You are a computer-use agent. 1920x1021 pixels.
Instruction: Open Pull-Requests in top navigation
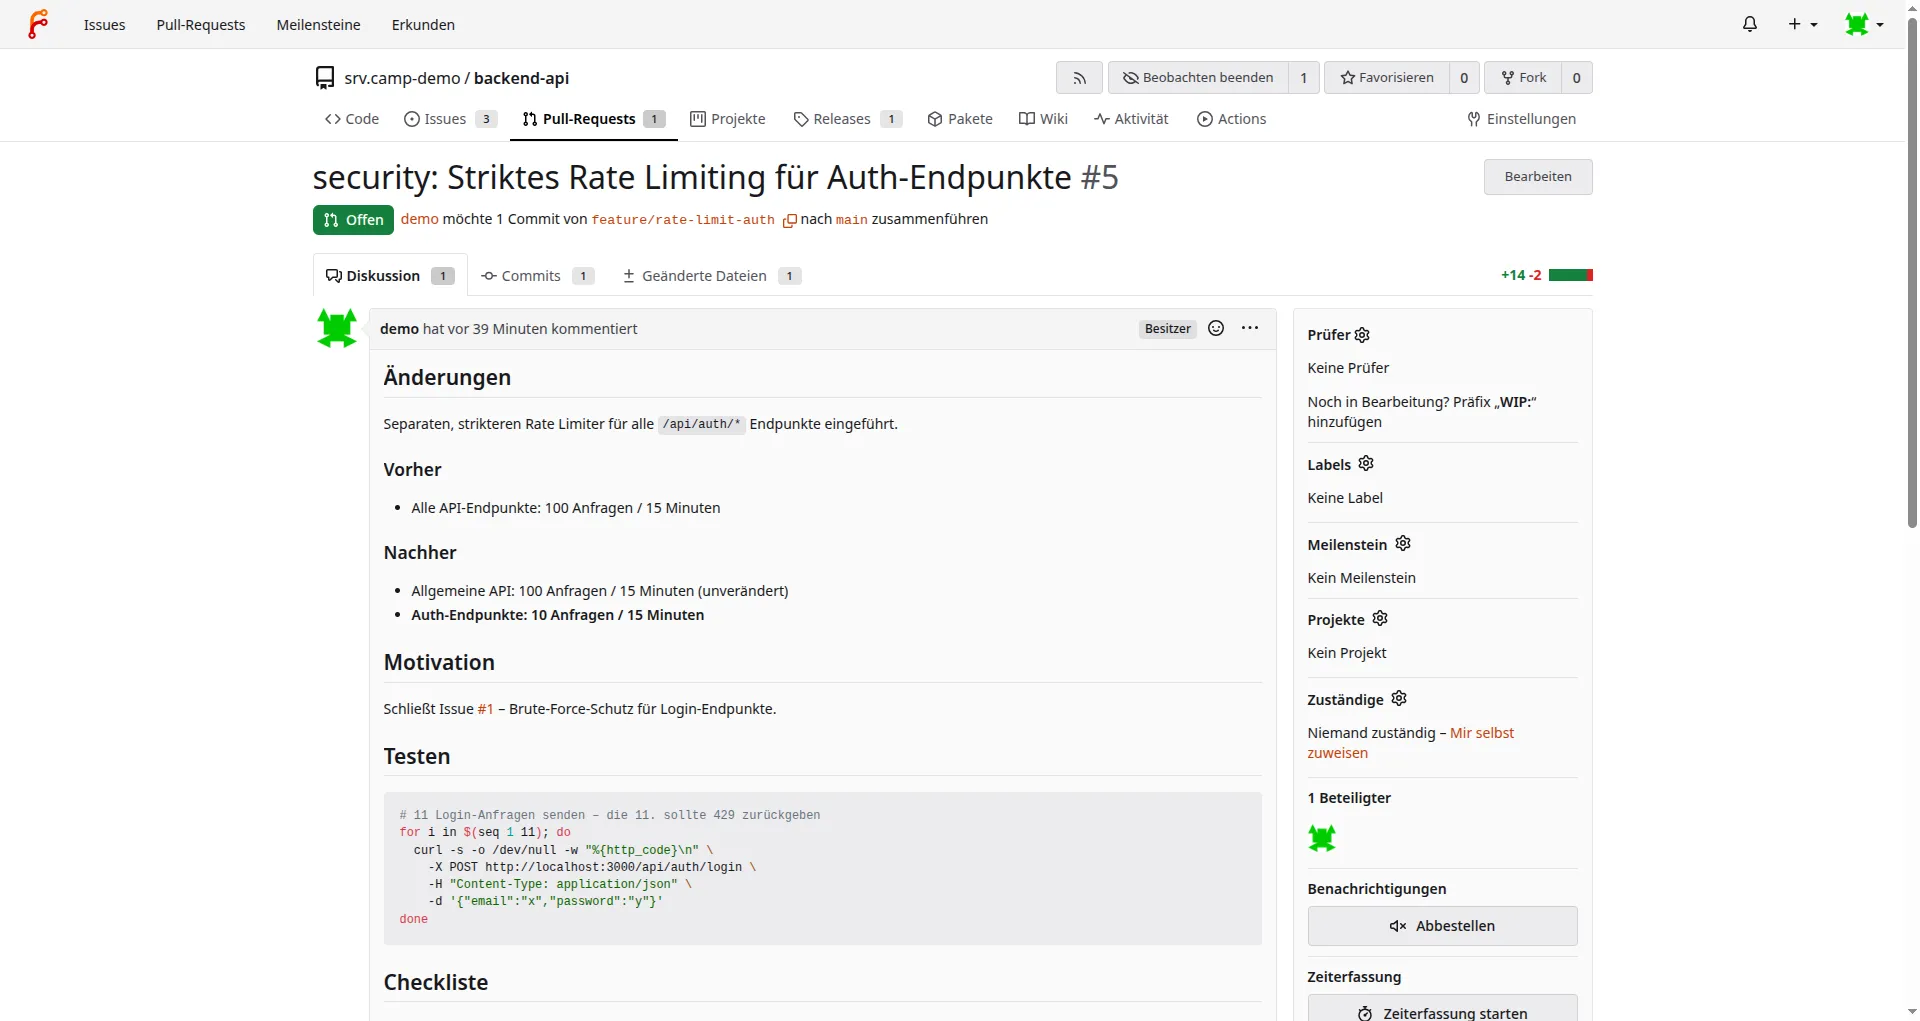201,25
